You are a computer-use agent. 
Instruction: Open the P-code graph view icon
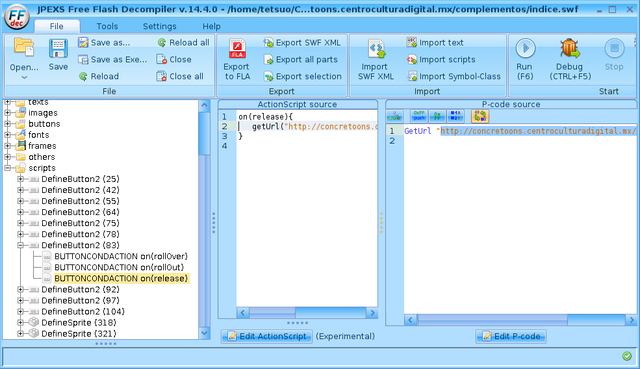(x=395, y=116)
